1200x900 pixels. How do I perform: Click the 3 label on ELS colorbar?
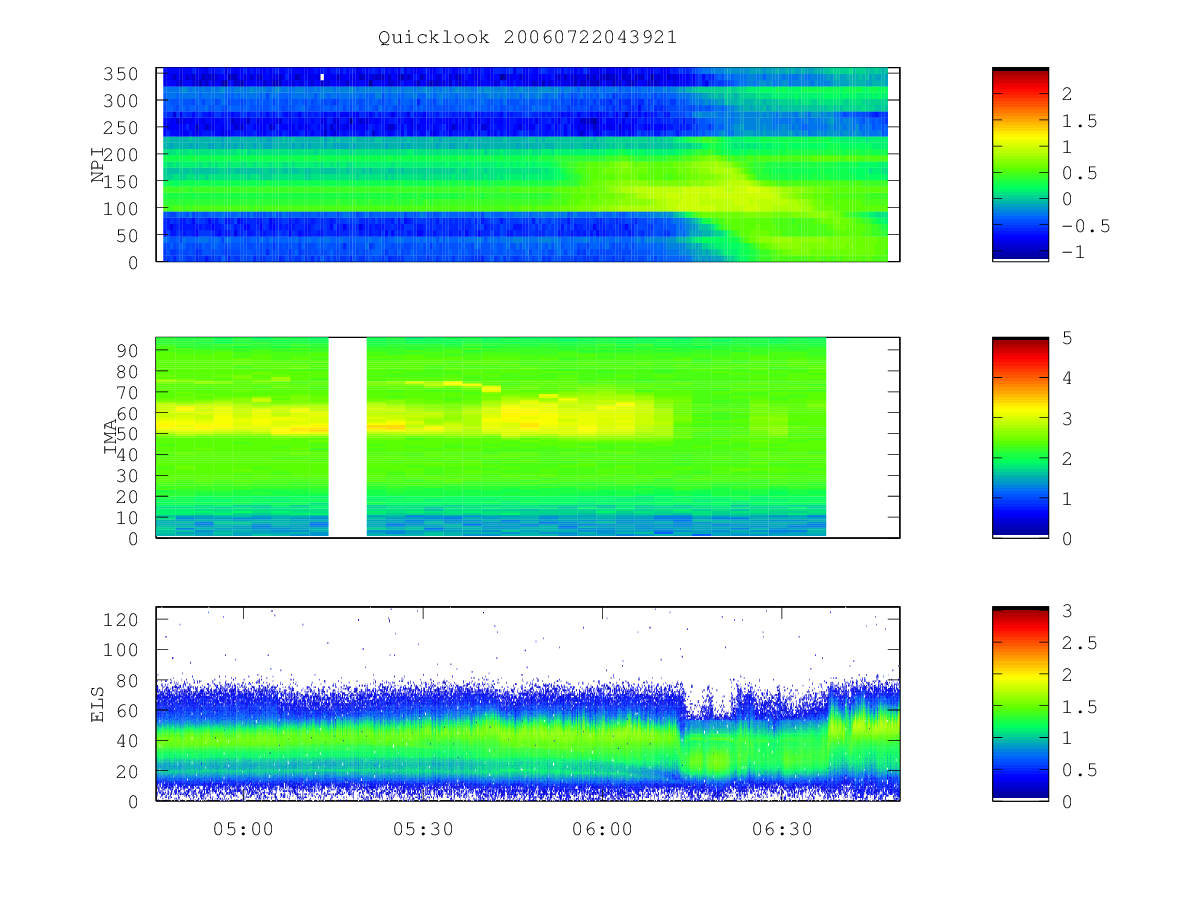pyautogui.click(x=1066, y=610)
